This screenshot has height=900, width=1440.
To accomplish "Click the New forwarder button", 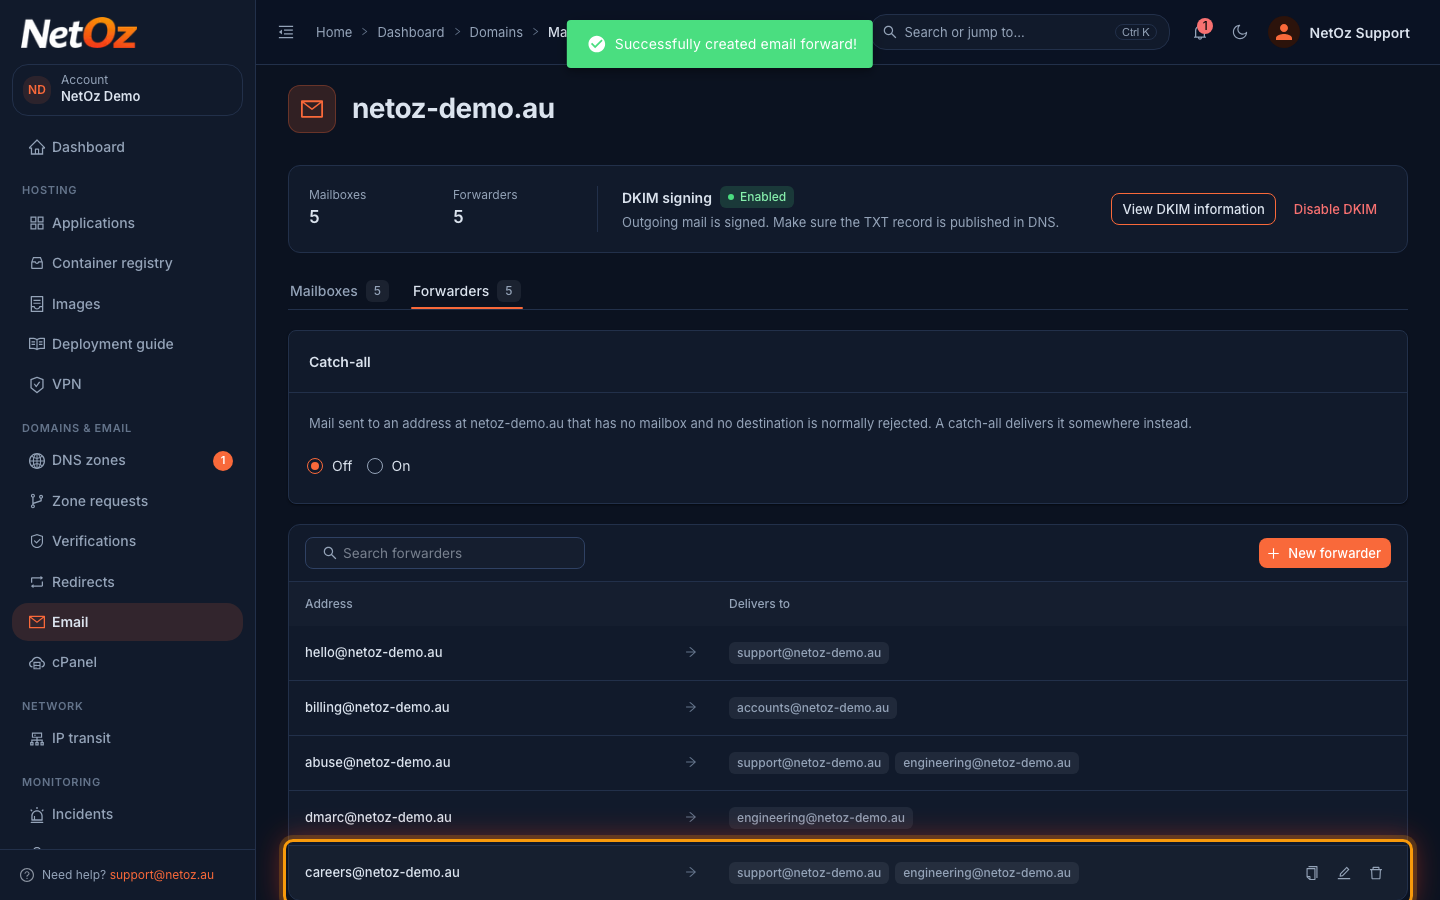I will point(1324,553).
